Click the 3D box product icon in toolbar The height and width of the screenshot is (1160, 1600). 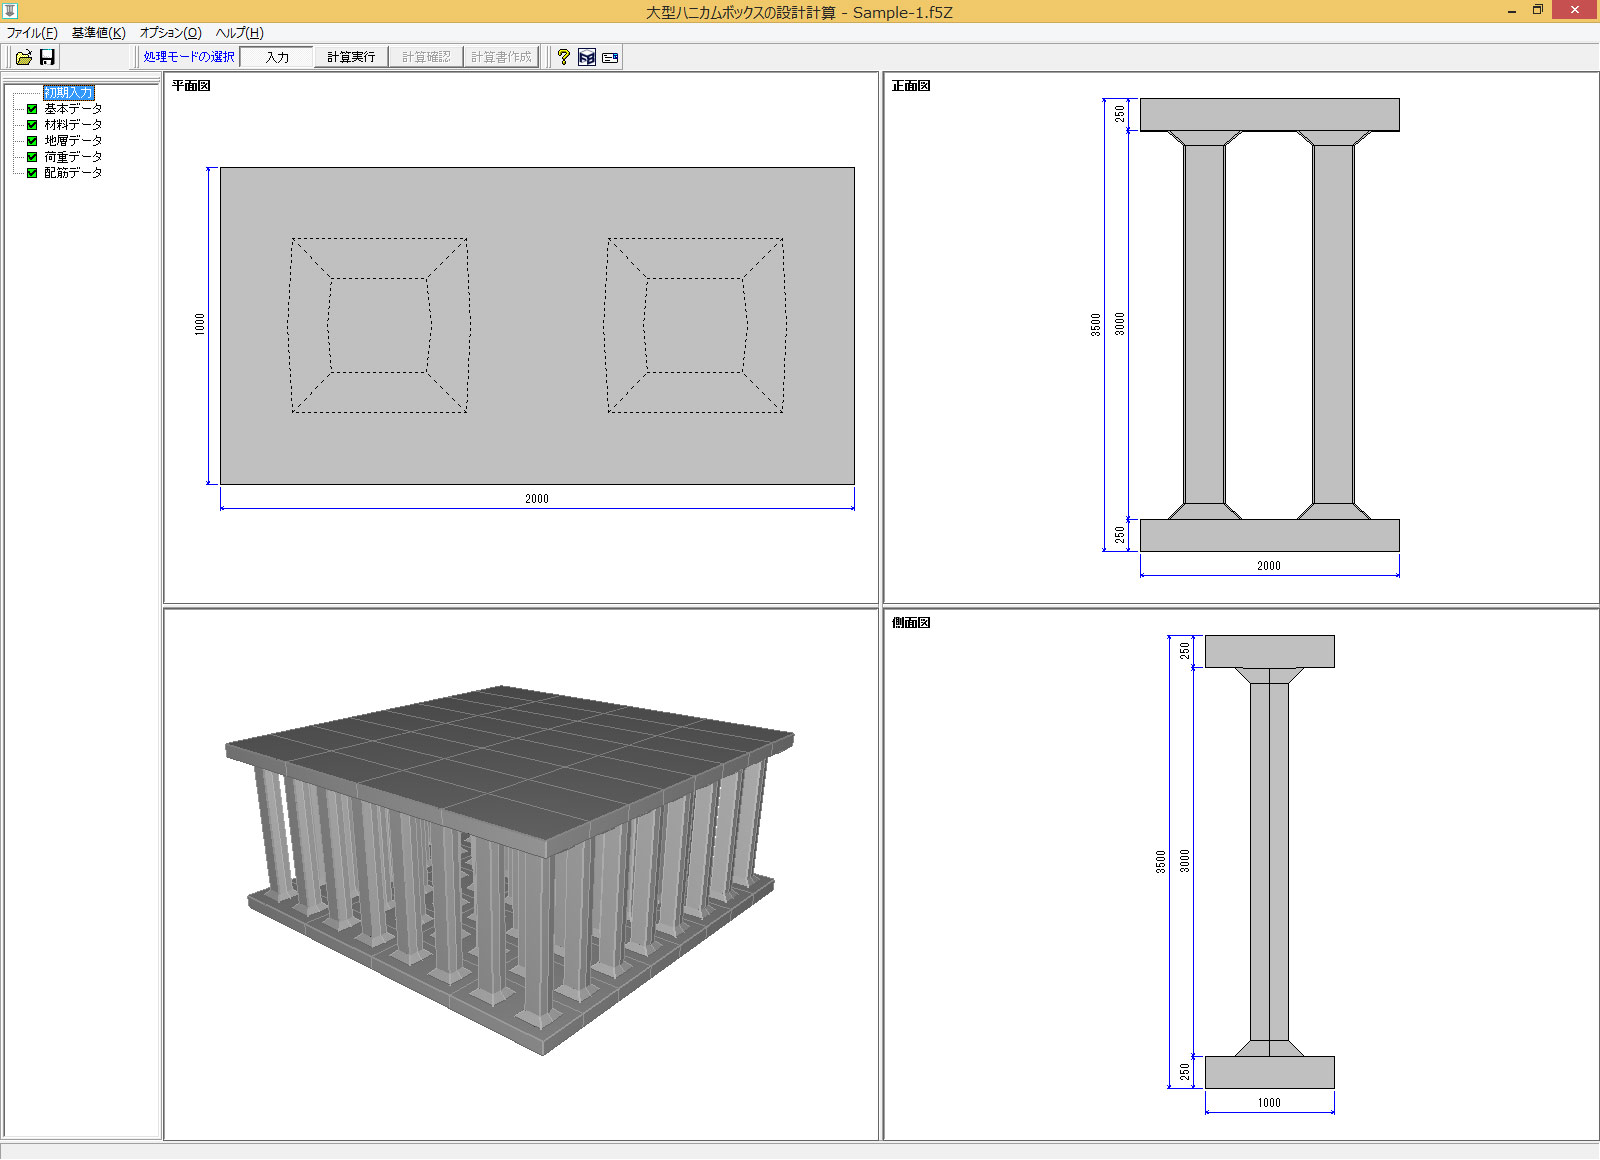(x=587, y=57)
